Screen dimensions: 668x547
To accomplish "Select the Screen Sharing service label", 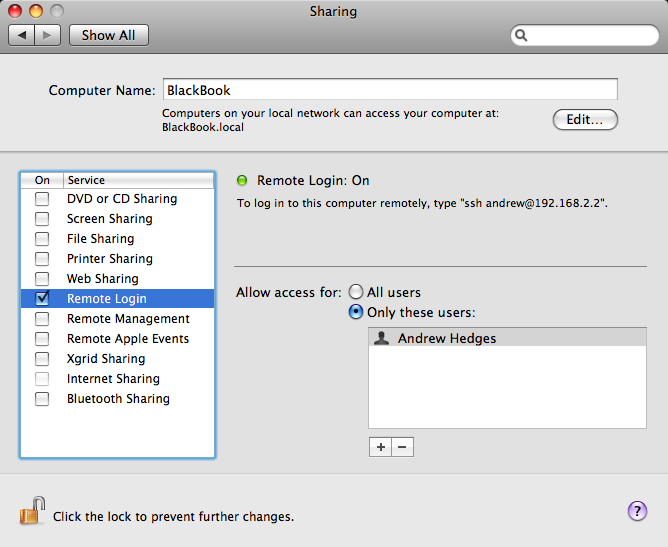I will 109,219.
